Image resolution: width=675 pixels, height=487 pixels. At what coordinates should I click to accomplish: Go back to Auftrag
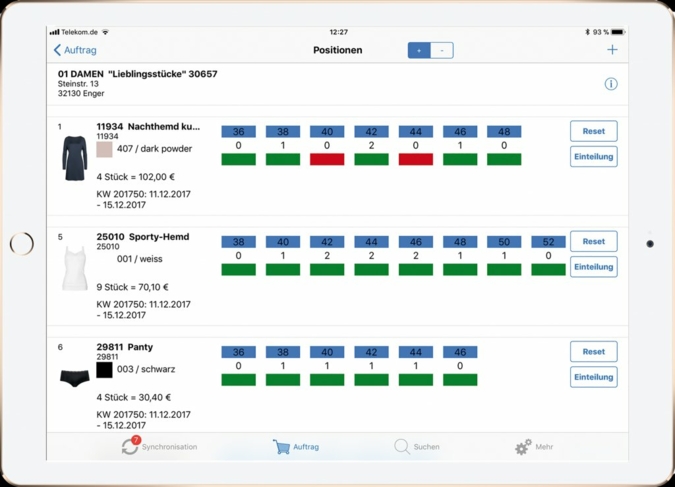click(75, 50)
